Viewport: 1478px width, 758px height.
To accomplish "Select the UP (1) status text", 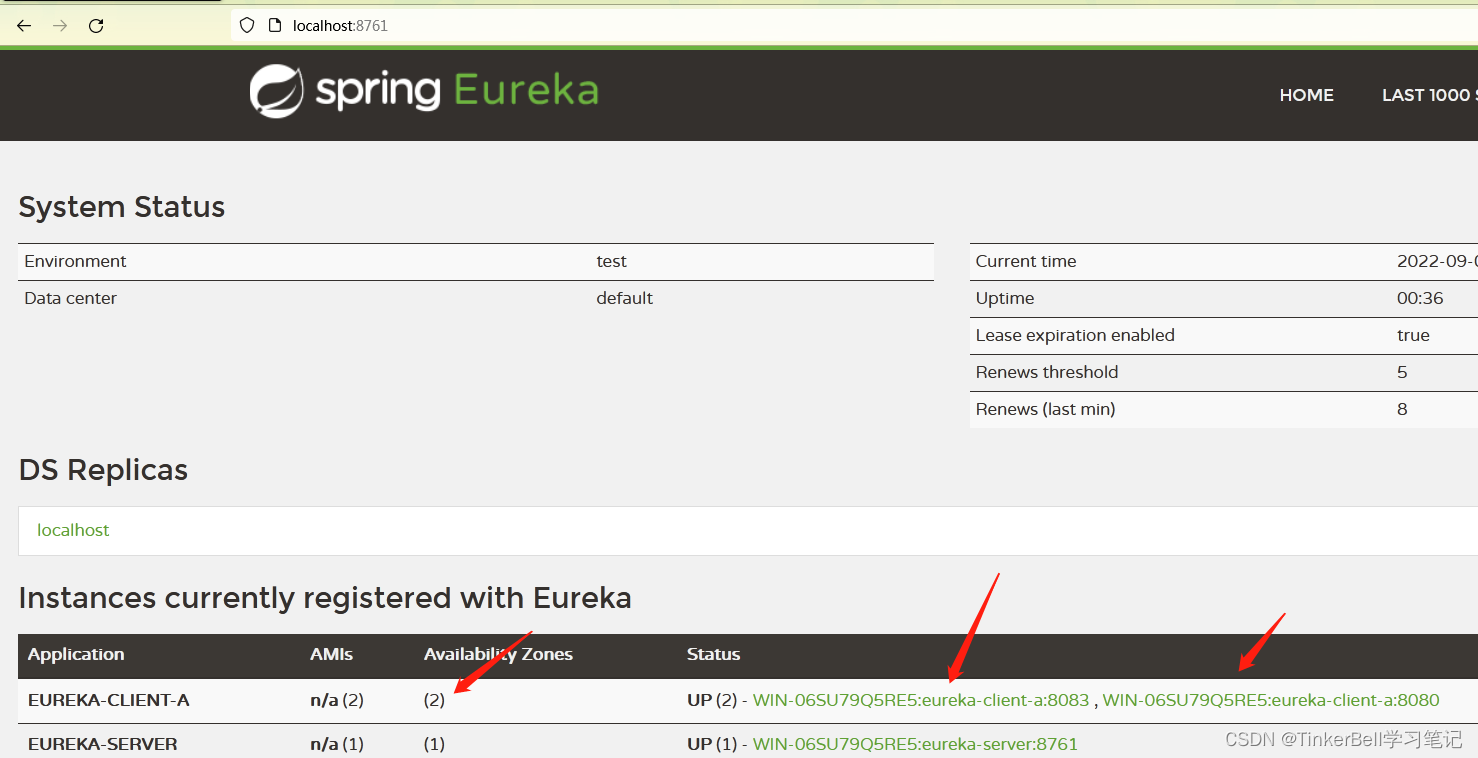I will [712, 744].
